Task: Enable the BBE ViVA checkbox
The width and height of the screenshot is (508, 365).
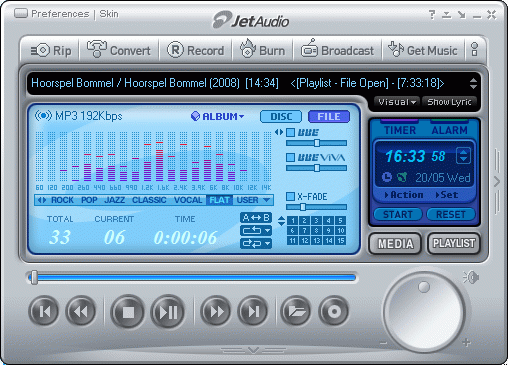Action: [291, 157]
